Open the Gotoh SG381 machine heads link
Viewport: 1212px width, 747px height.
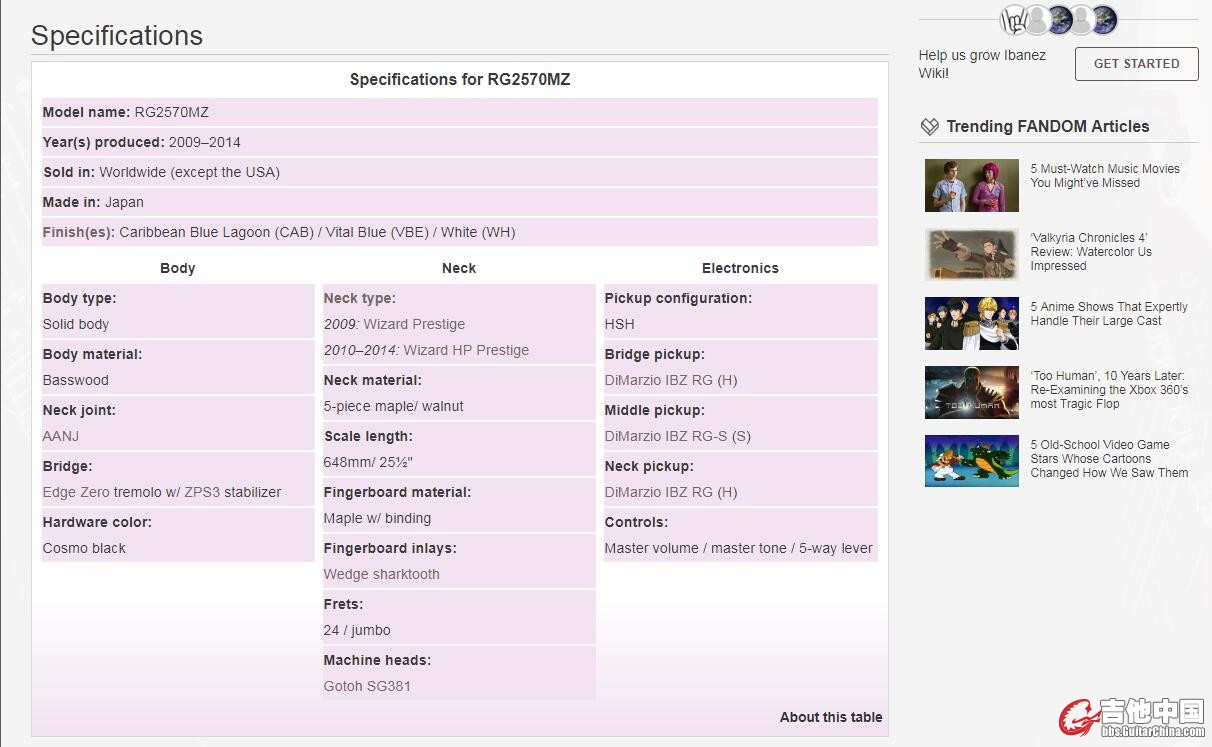pos(367,686)
